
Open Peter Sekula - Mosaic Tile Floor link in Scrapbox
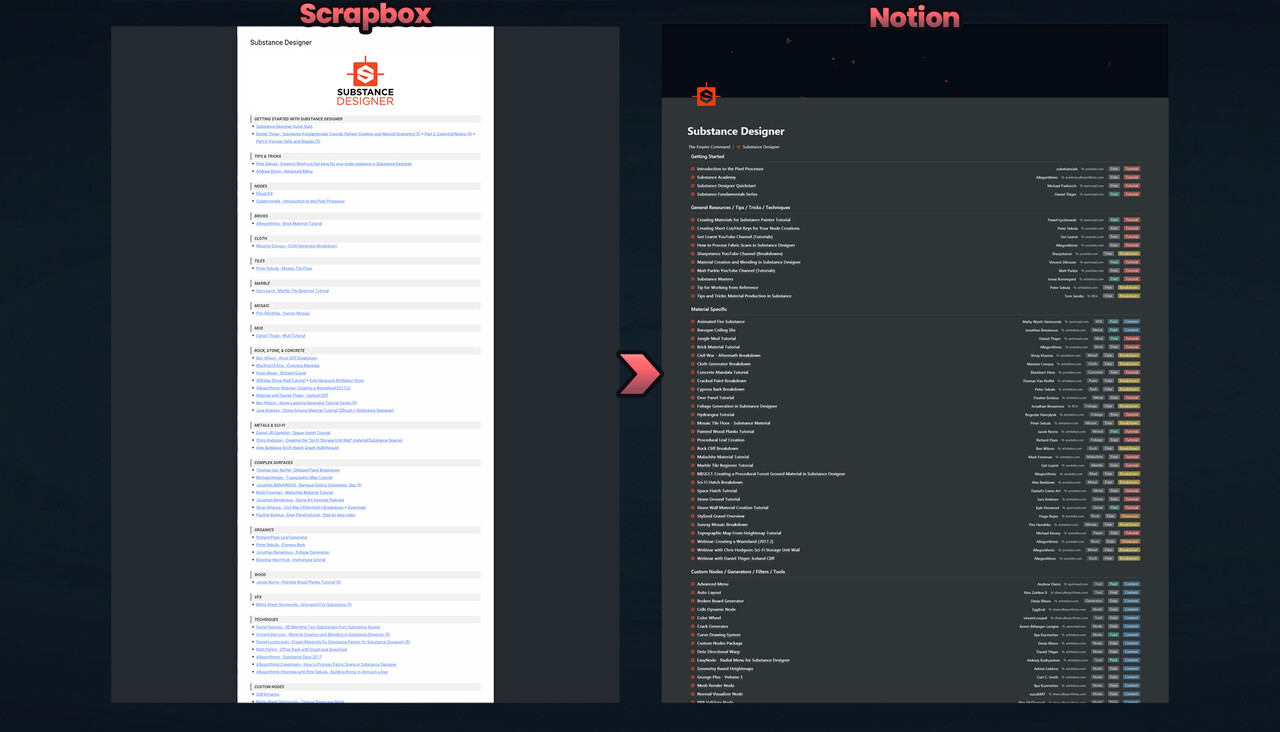(284, 268)
